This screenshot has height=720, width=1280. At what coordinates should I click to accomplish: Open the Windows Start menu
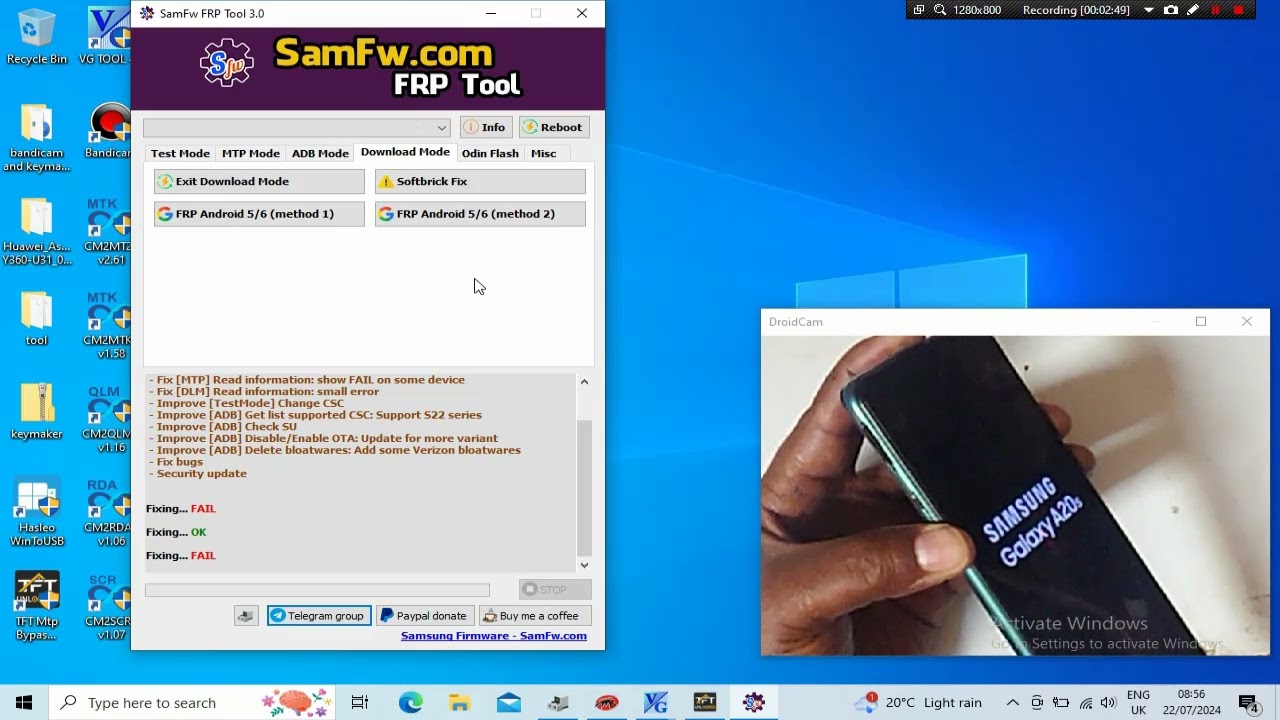[x=24, y=703]
